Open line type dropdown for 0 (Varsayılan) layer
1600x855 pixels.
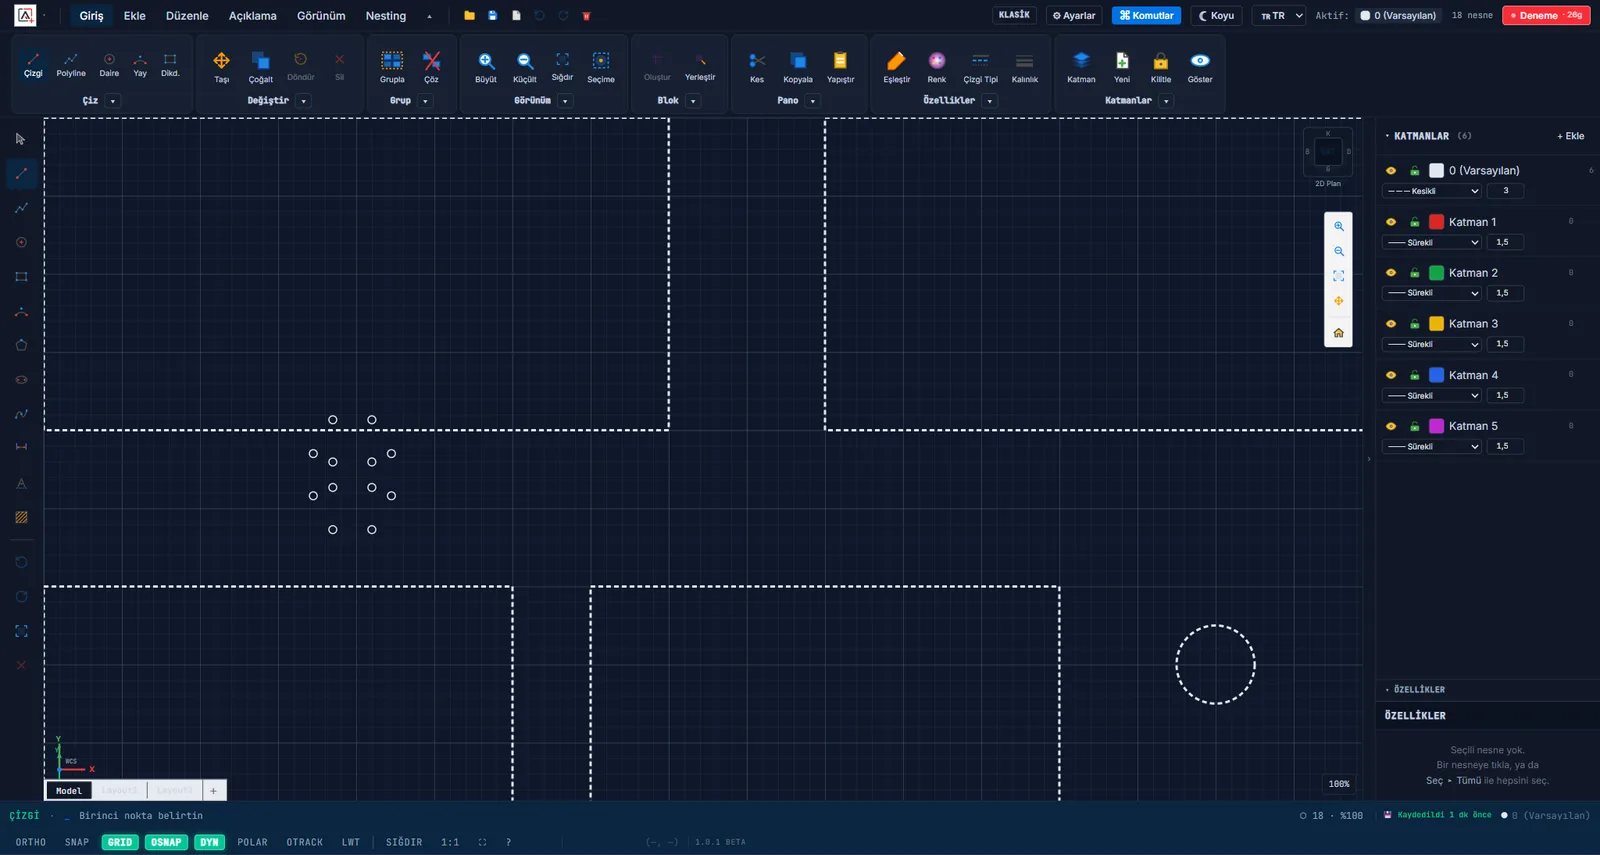(x=1432, y=191)
